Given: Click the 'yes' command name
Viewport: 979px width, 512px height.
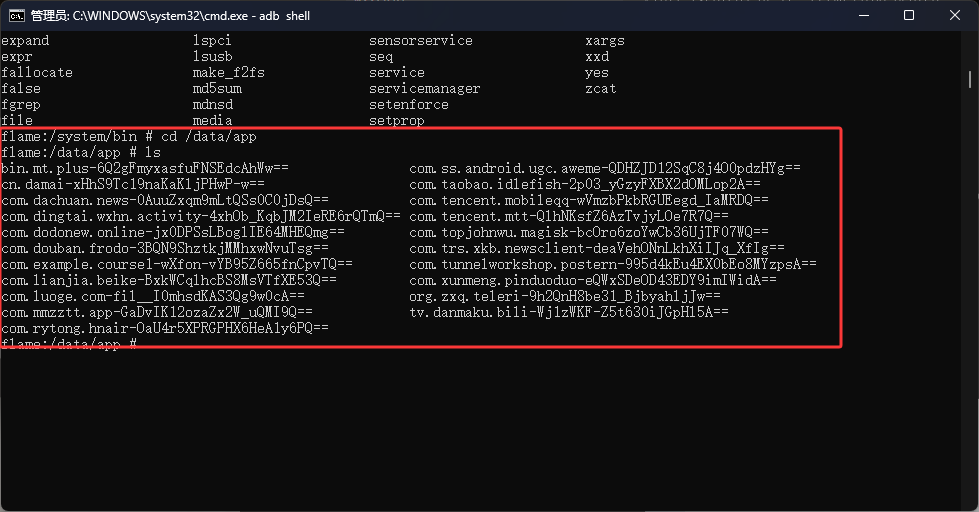Looking at the screenshot, I should coord(597,73).
